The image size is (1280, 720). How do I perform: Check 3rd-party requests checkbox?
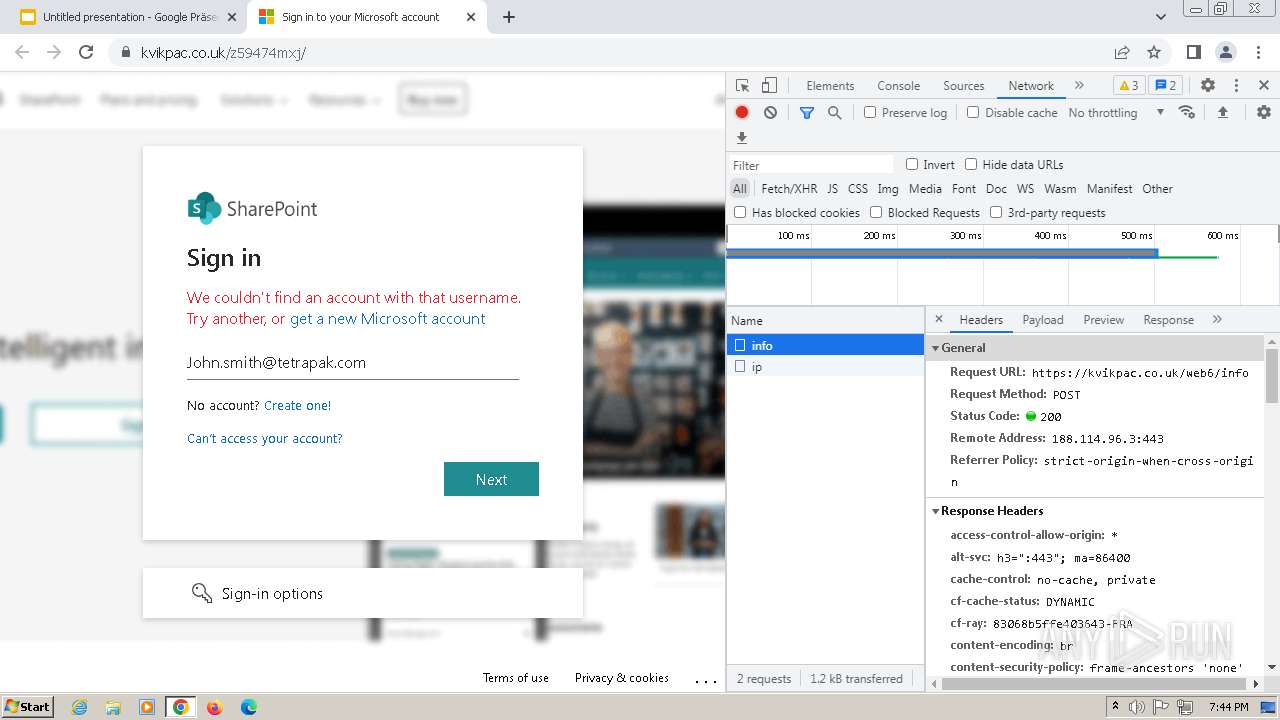pyautogui.click(x=996, y=212)
